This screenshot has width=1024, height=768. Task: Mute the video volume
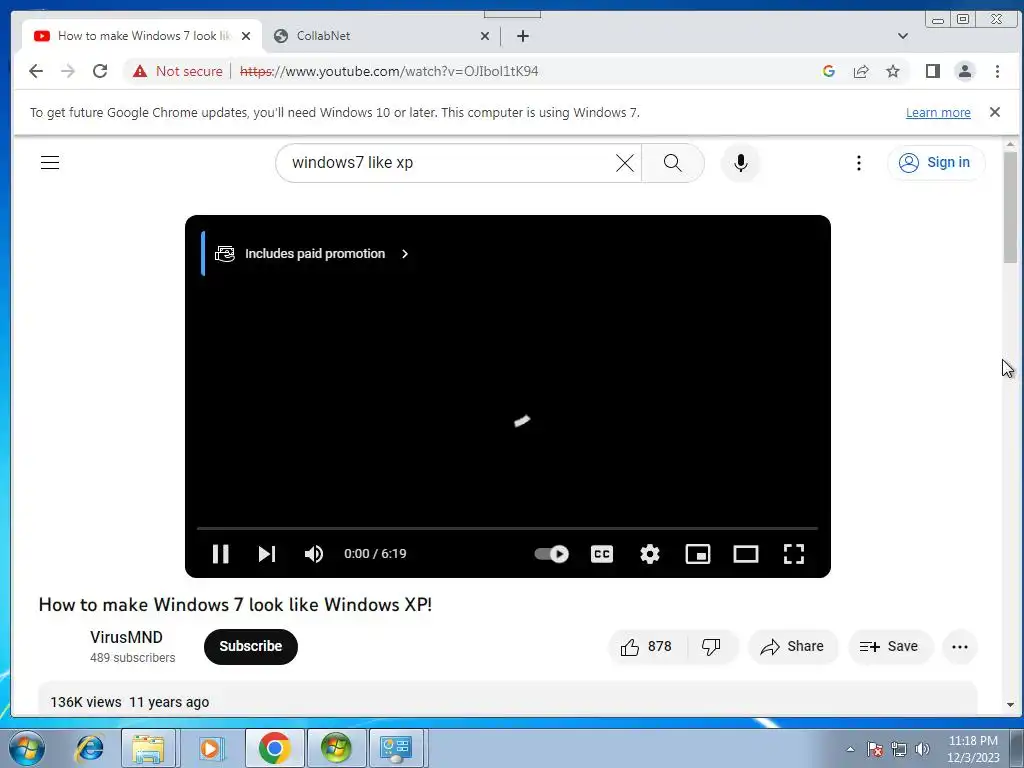pos(313,554)
